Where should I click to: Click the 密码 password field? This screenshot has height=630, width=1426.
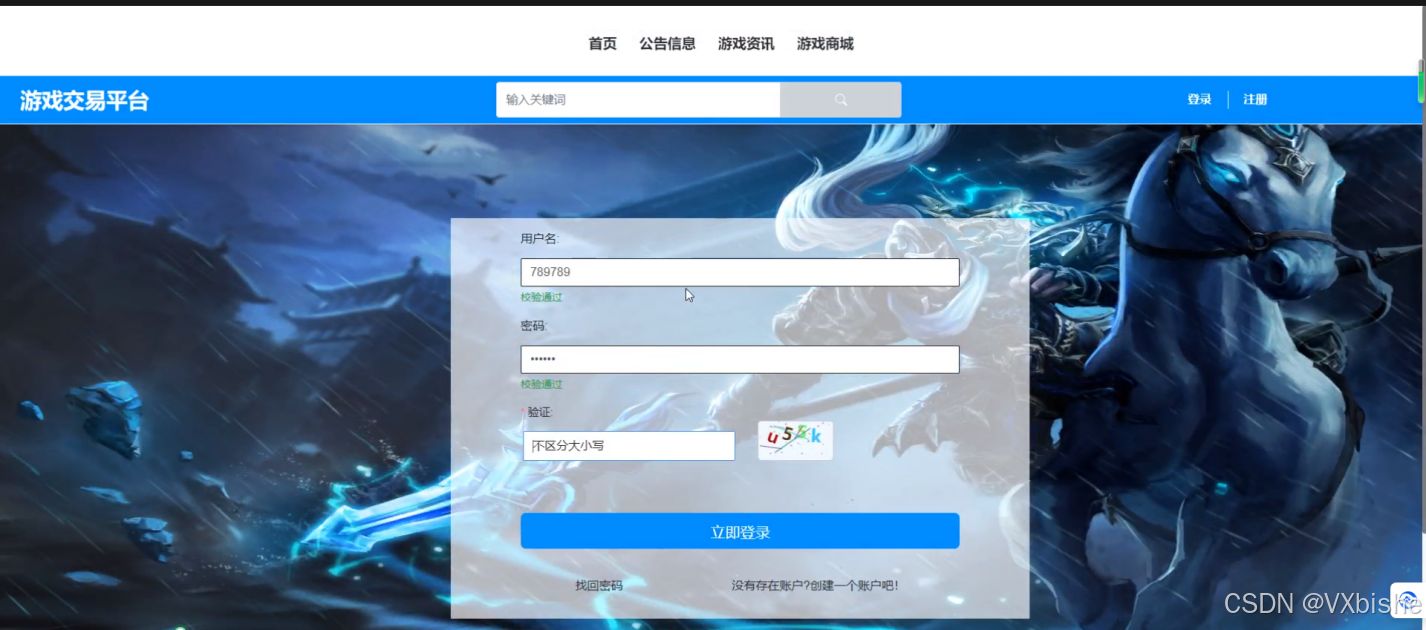740,360
